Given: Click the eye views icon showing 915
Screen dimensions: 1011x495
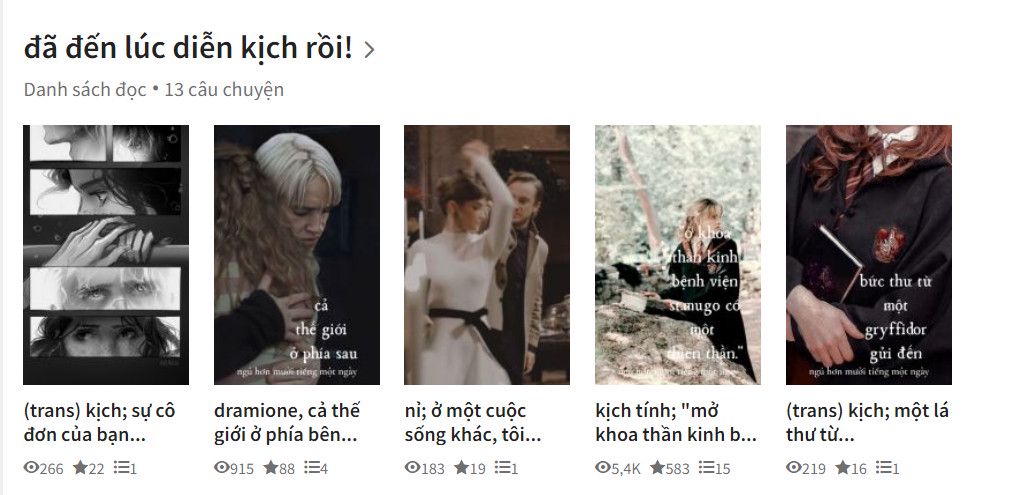Looking at the screenshot, I should click(222, 467).
